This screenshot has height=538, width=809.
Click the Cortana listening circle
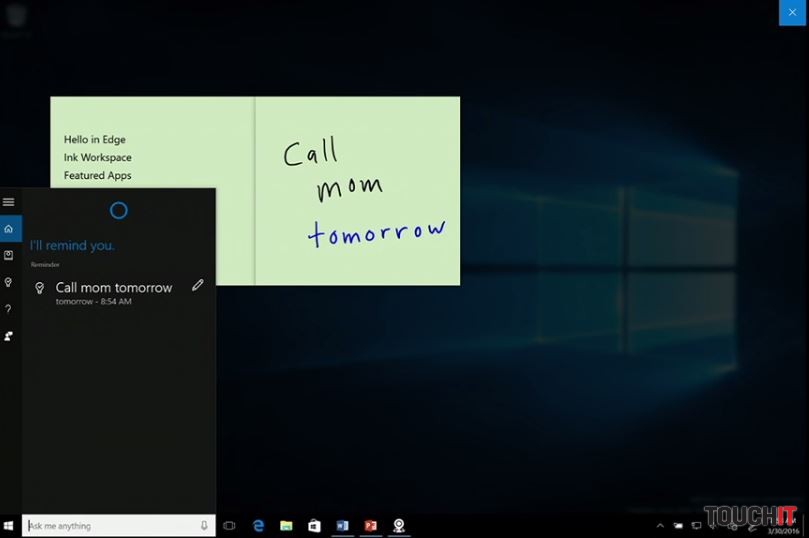(119, 210)
